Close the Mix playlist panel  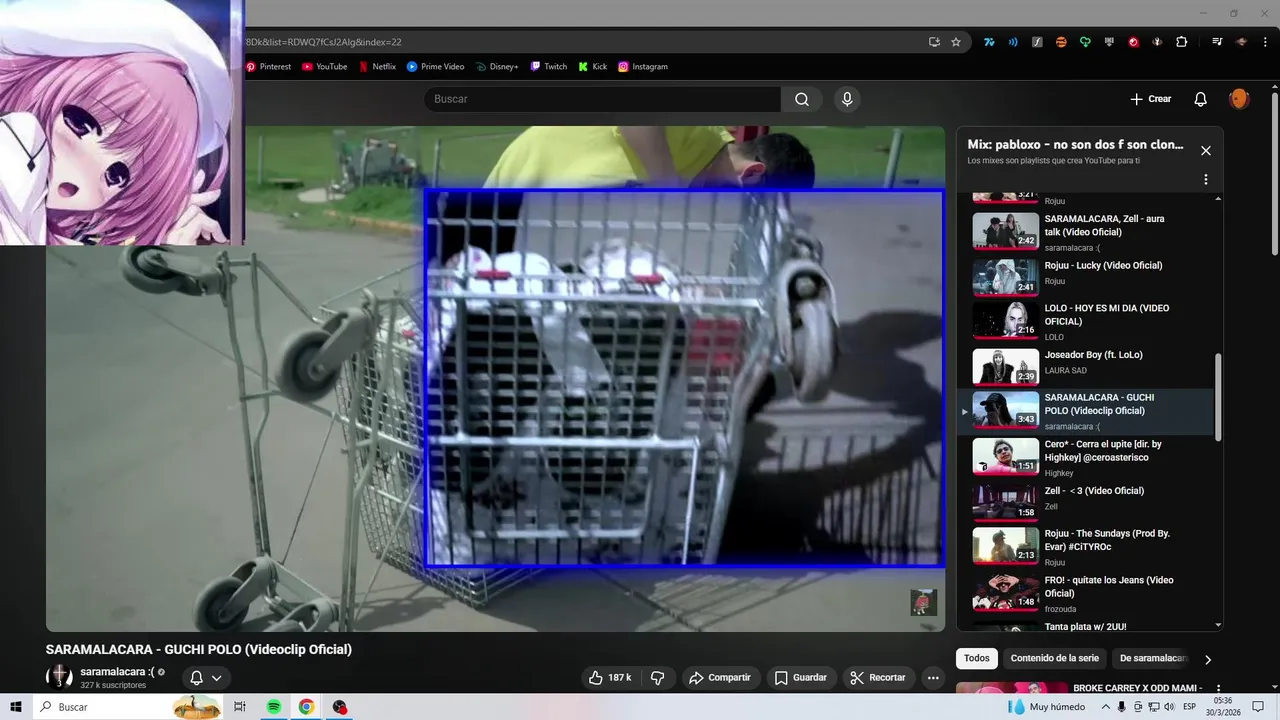[x=1206, y=151]
